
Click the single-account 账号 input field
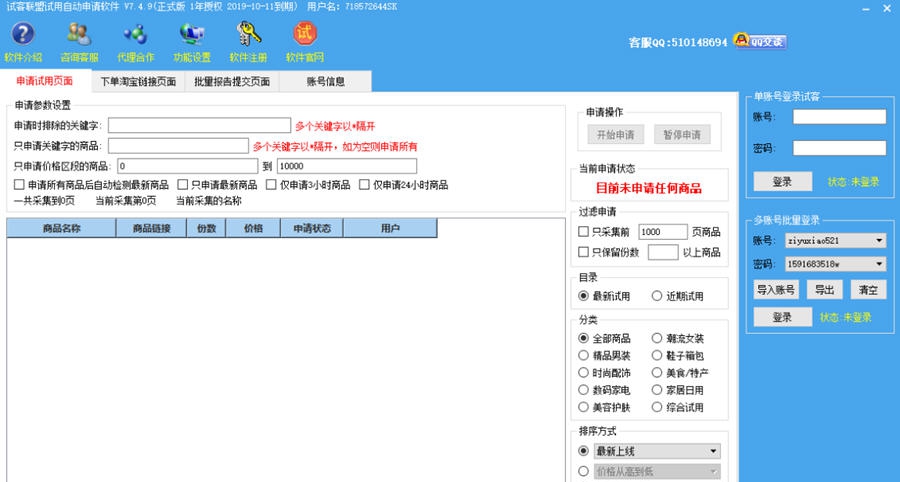coord(839,116)
